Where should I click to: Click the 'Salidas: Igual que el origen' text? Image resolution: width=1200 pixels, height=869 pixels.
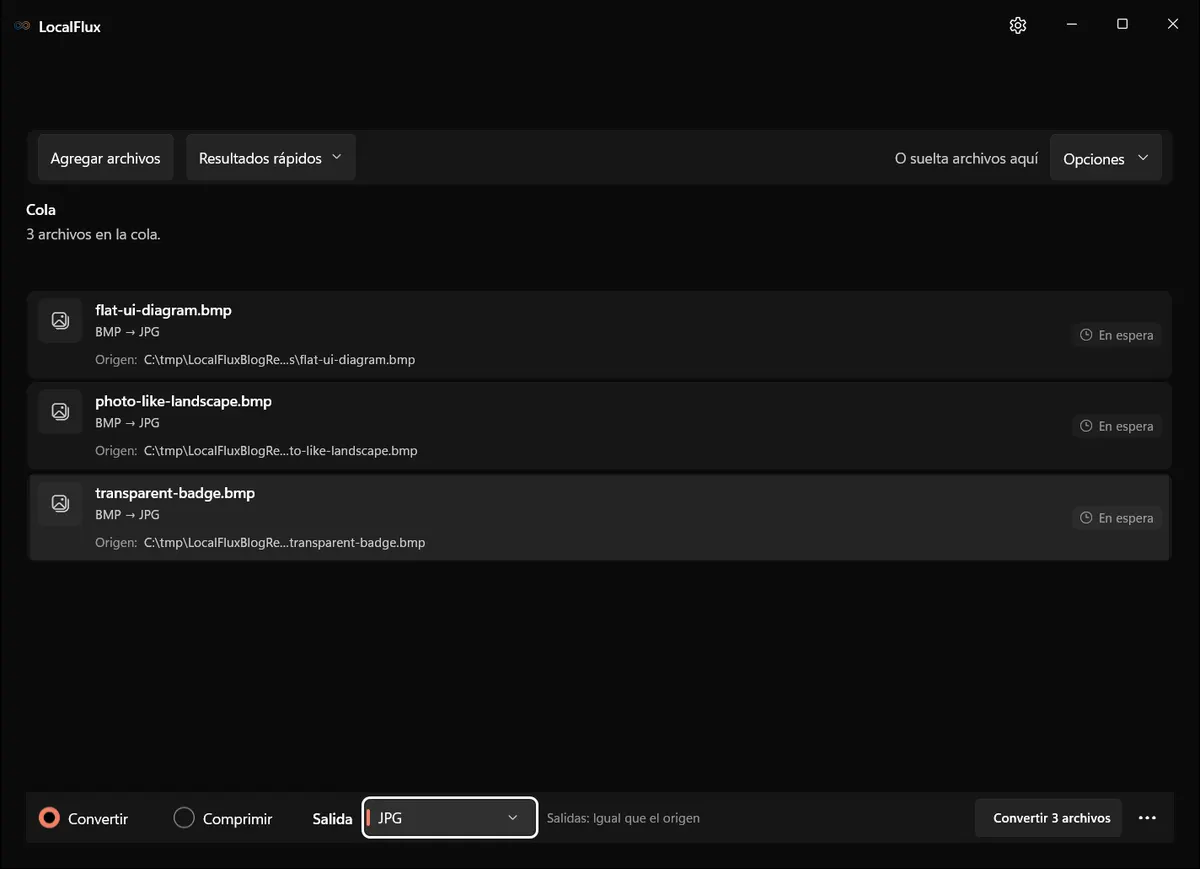click(623, 818)
